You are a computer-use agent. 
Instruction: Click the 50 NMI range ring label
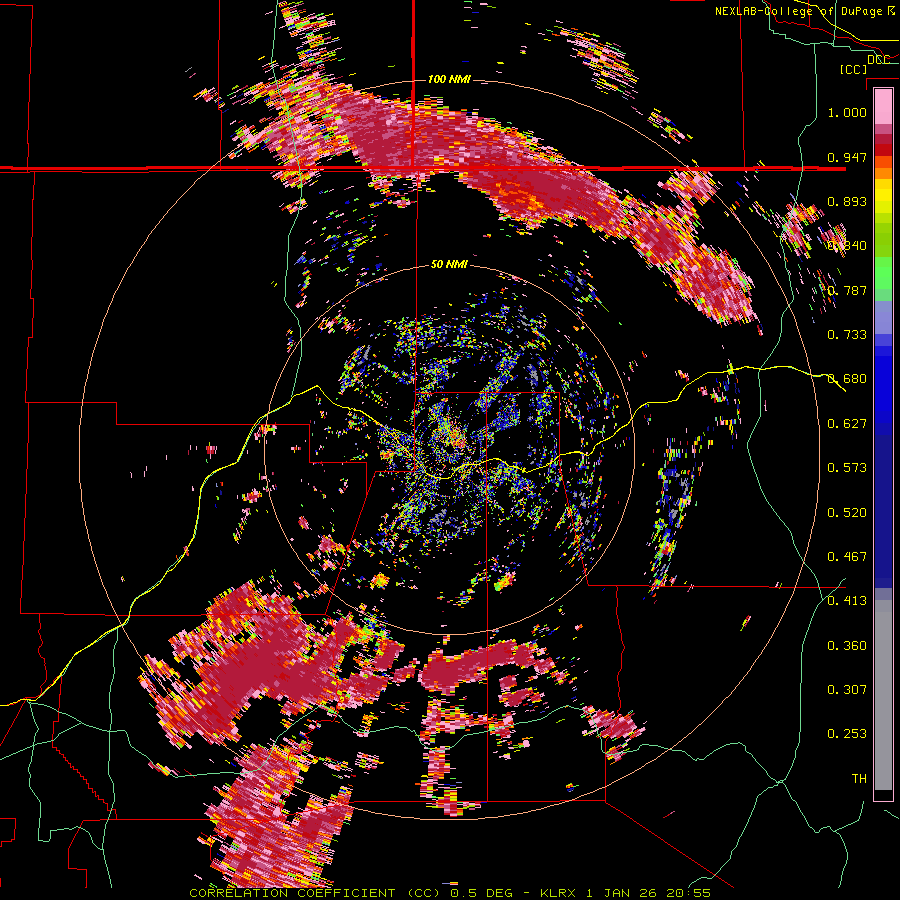click(x=449, y=265)
